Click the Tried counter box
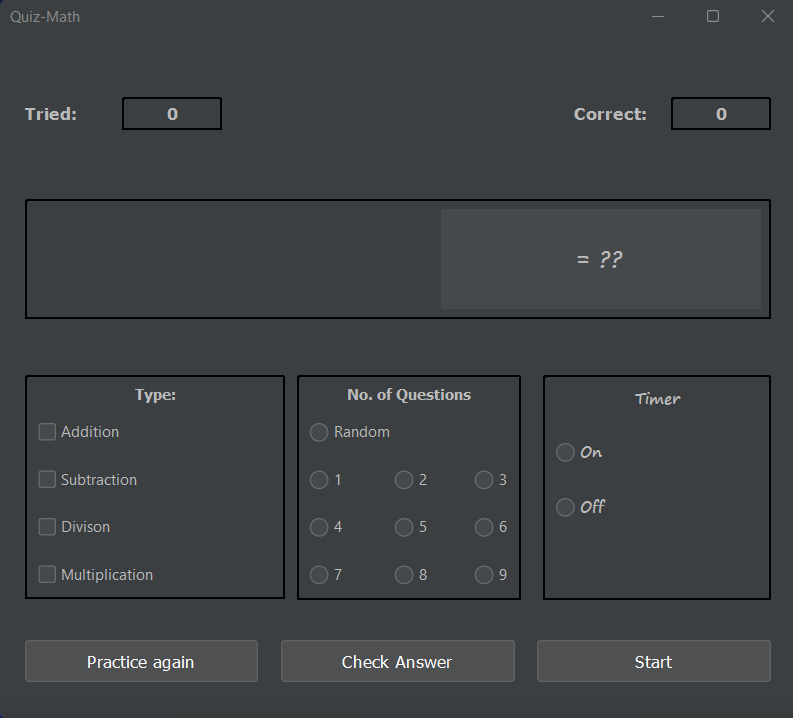The width and height of the screenshot is (793, 718). (172, 114)
